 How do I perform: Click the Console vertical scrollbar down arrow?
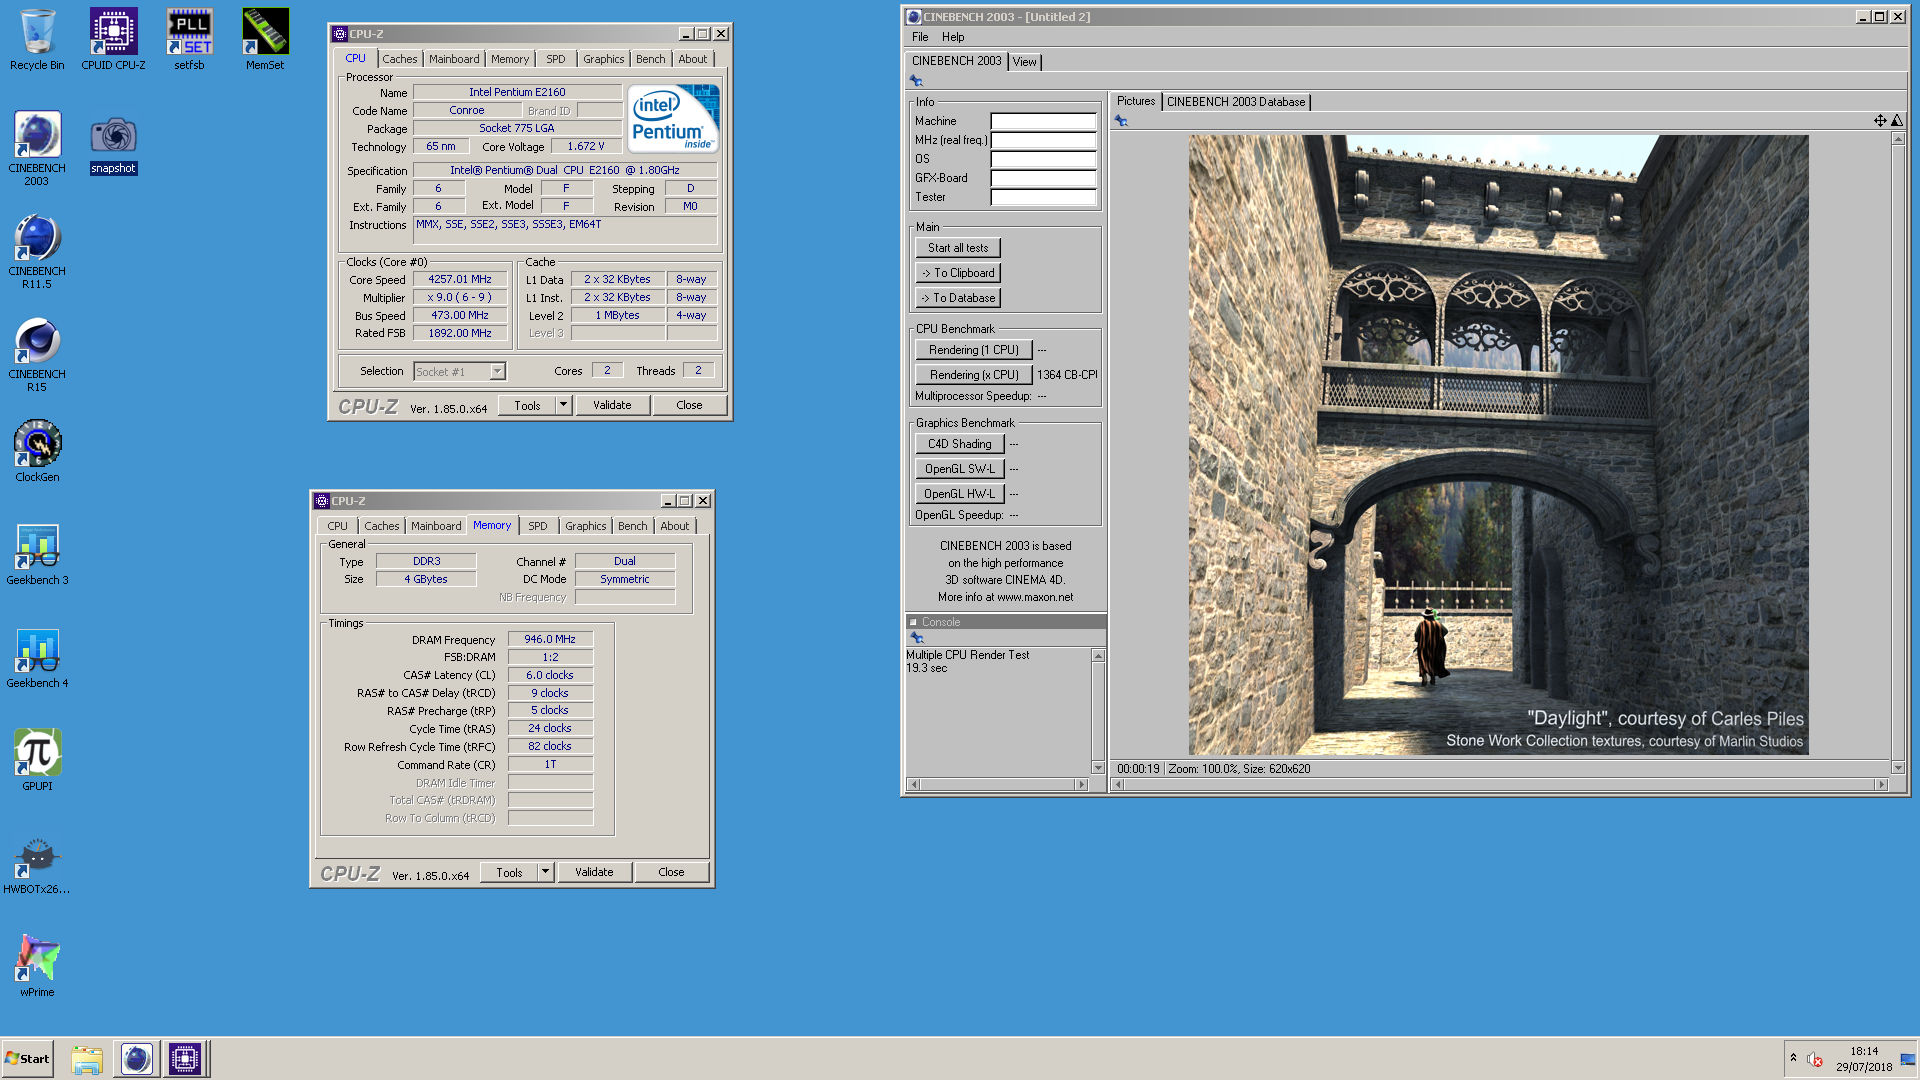[1098, 768]
